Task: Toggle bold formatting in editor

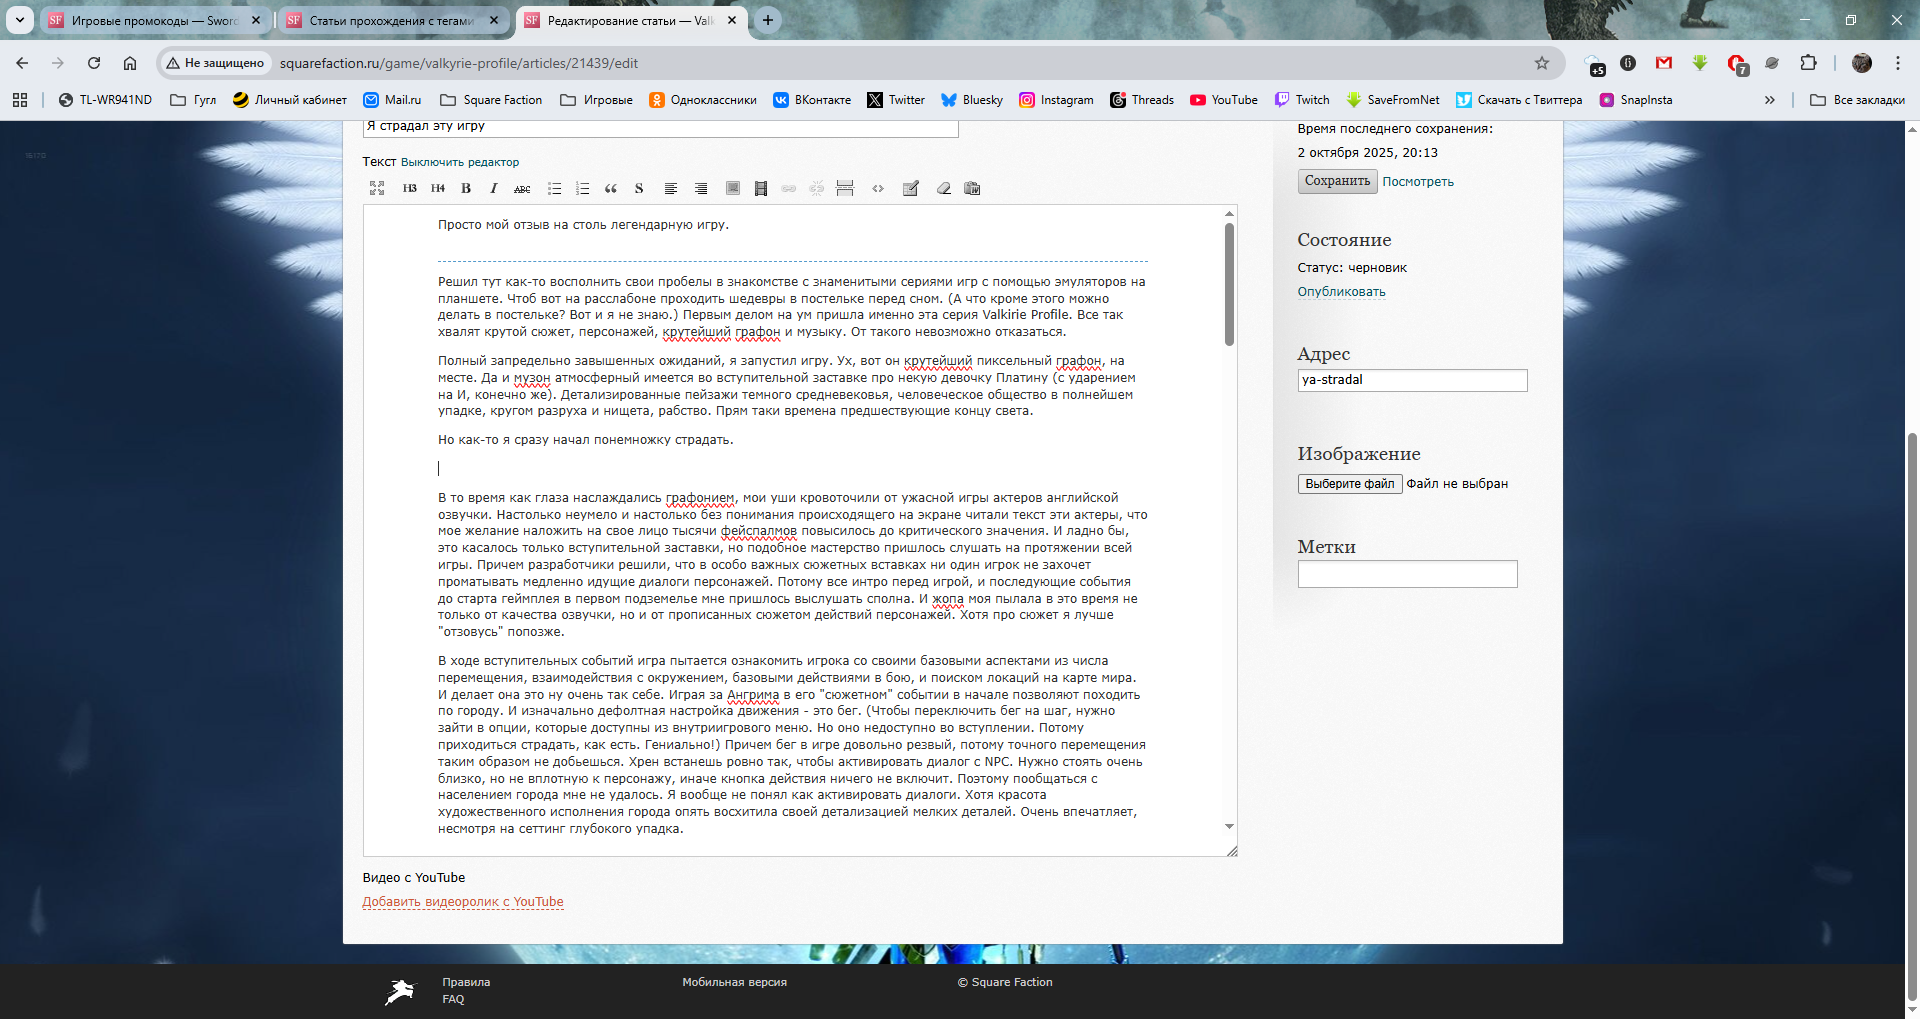Action: pos(466,188)
